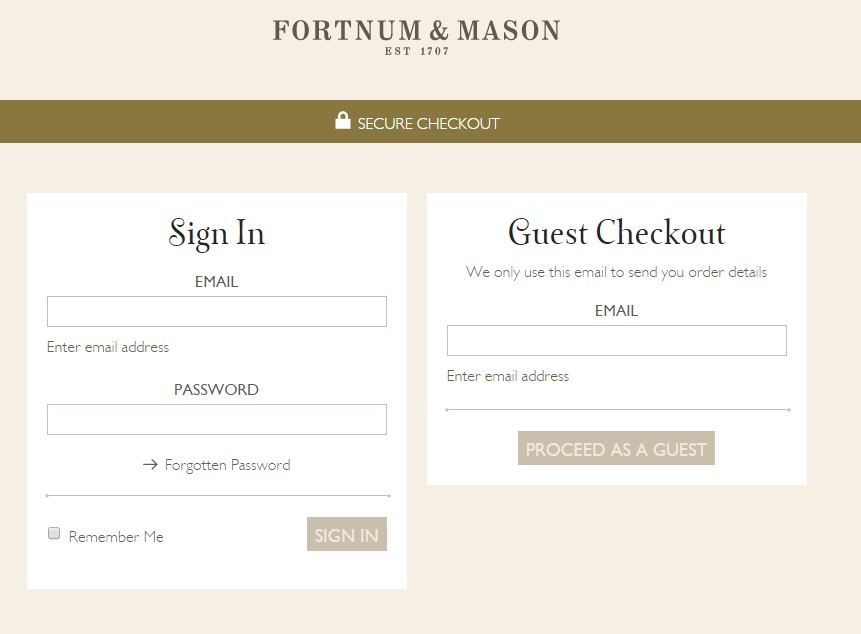Click the Guest Checkout heading
The width and height of the screenshot is (861, 634).
coord(616,233)
